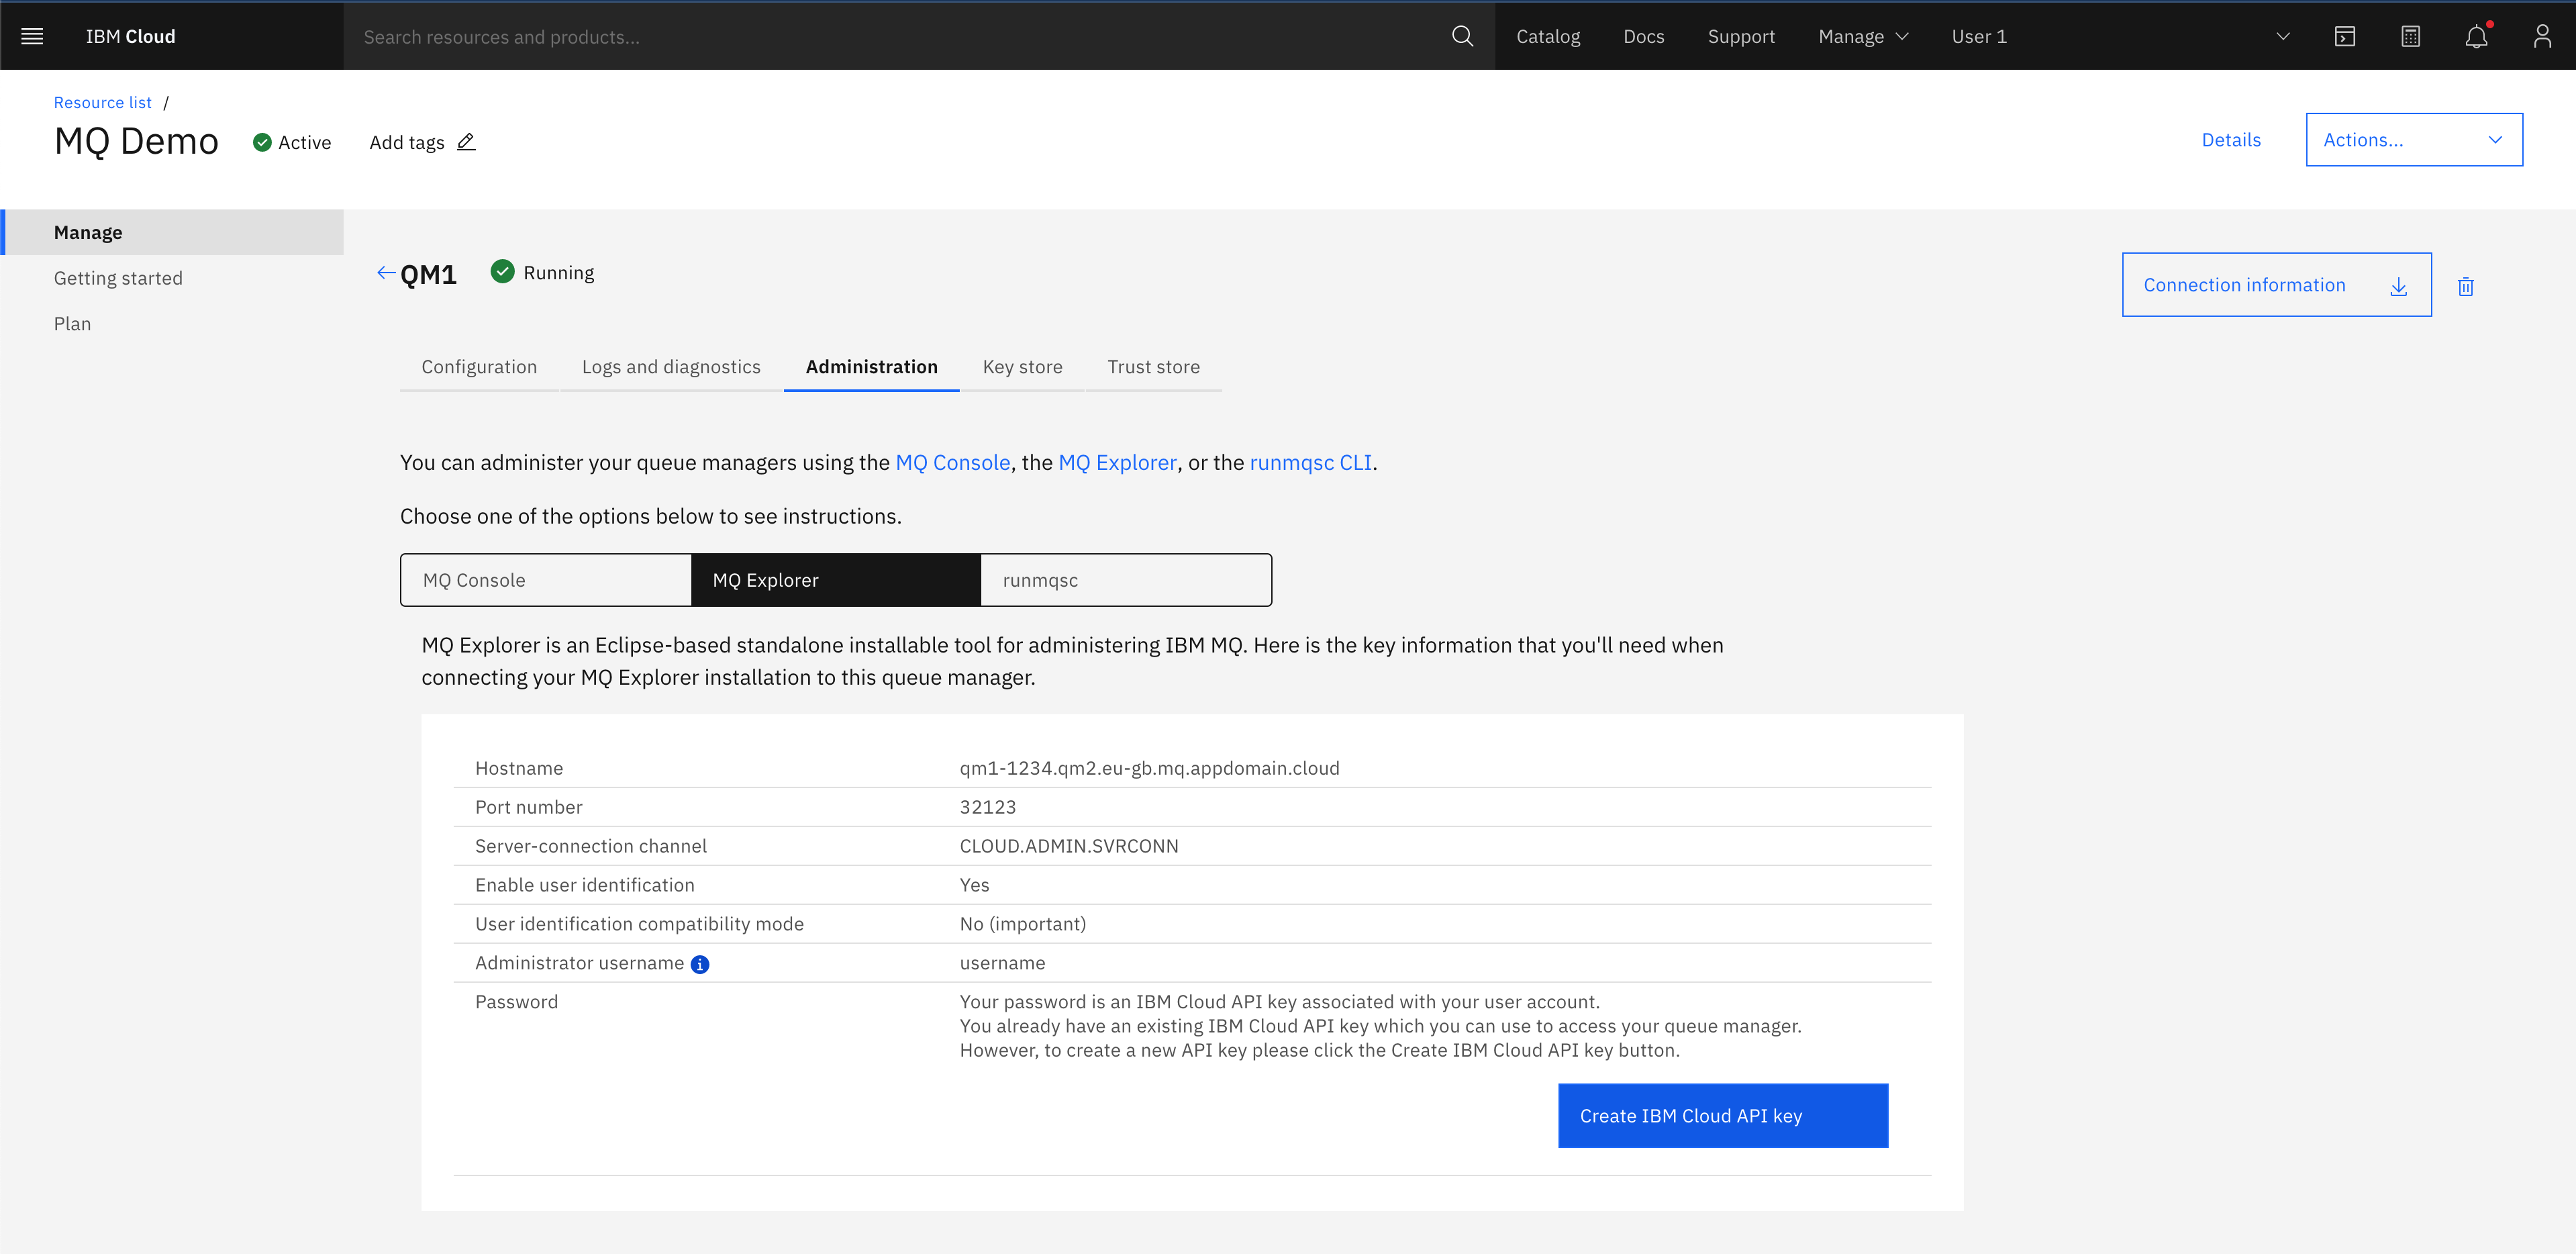Click User 1 account name

pos(1979,37)
